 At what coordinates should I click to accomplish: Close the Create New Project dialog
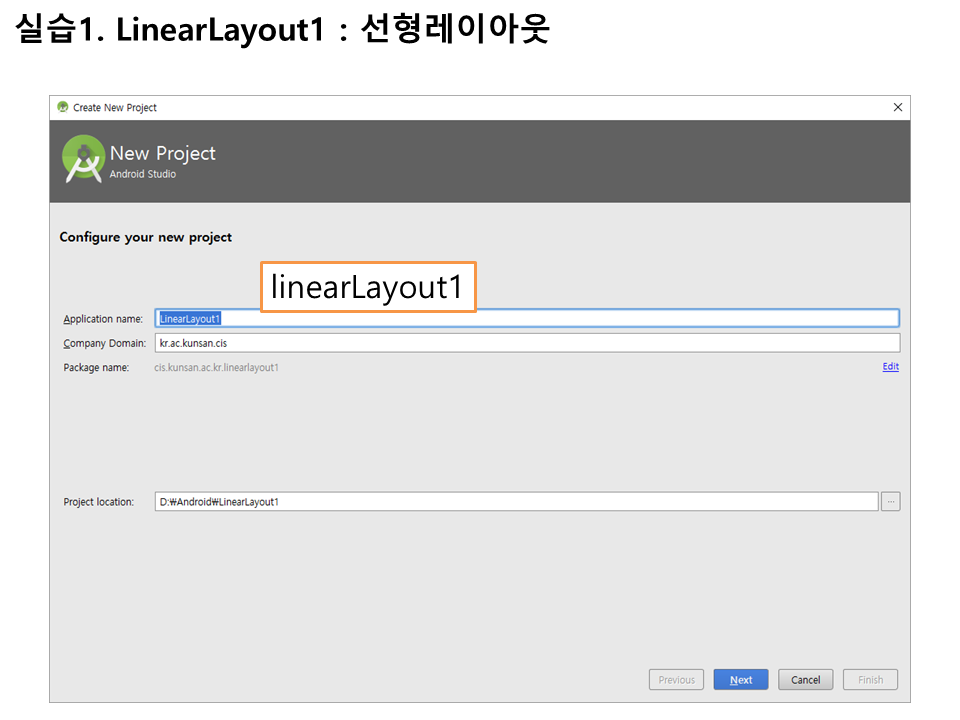[897, 108]
